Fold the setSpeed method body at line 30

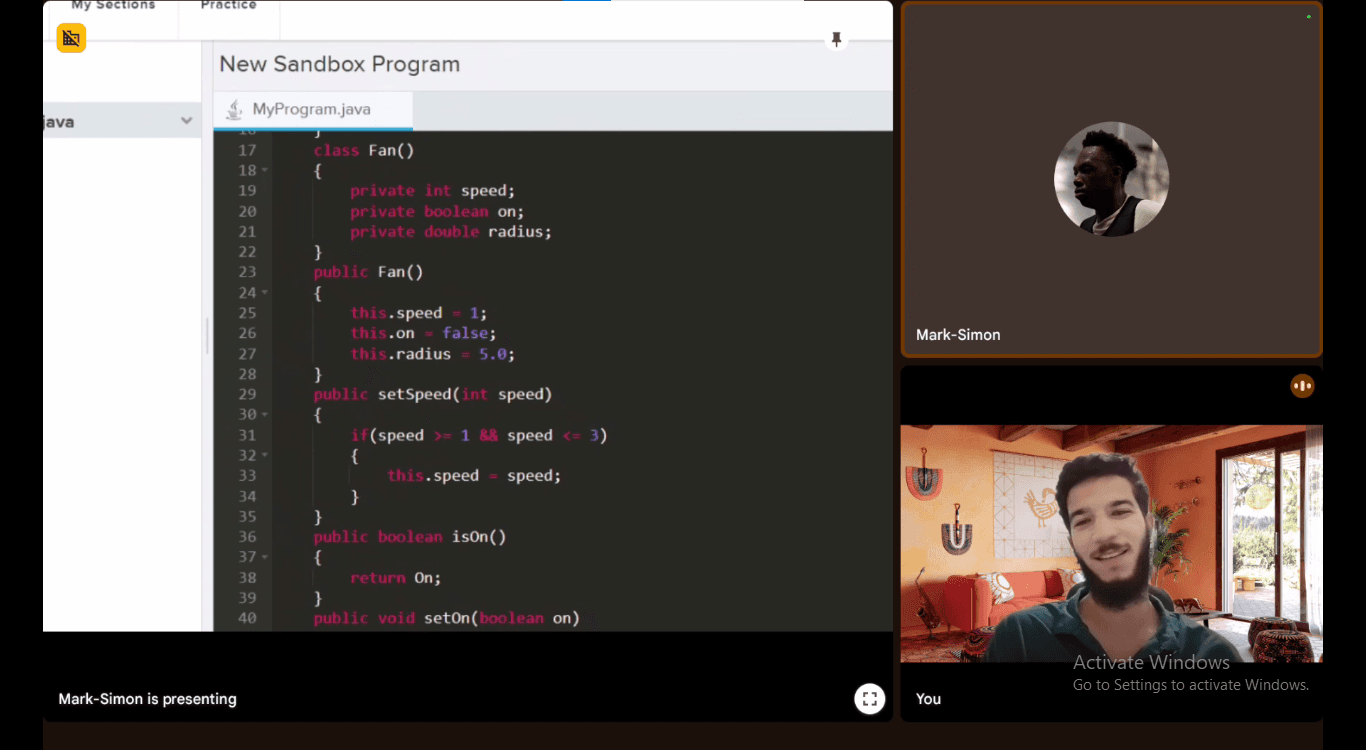(265, 415)
